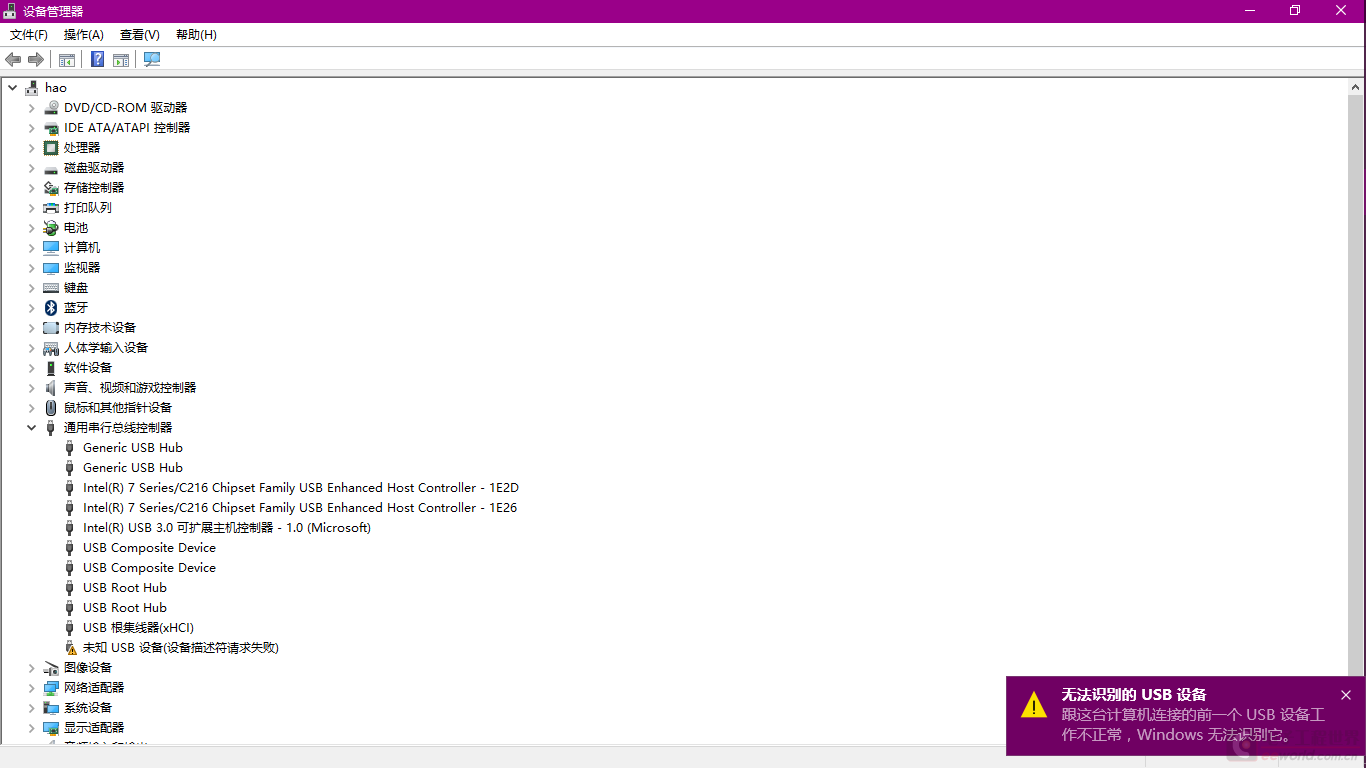Click the Forward arrow toolbar icon
The width and height of the screenshot is (1366, 768).
coord(36,60)
